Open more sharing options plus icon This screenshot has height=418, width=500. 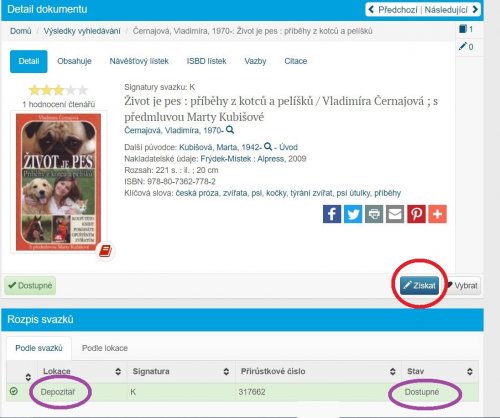coord(437,214)
